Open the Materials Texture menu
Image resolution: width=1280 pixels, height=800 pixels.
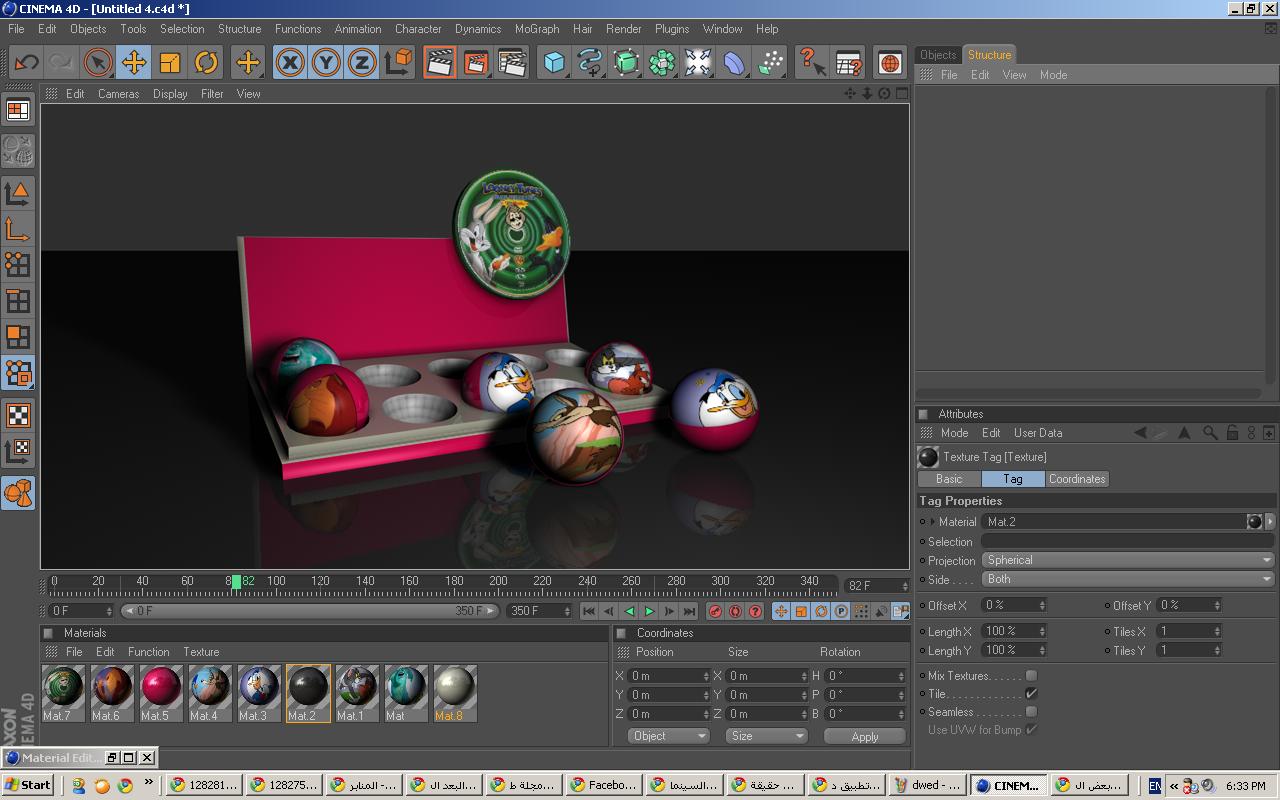[200, 652]
